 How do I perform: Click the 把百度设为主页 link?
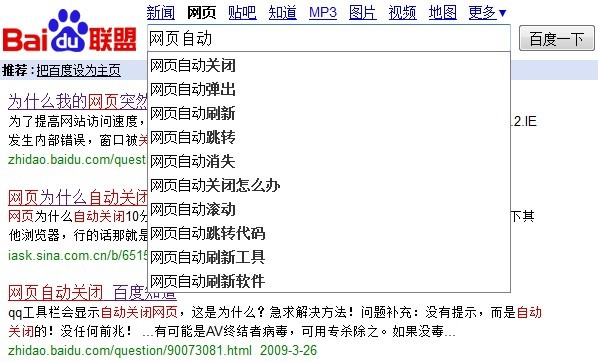[x=79, y=70]
